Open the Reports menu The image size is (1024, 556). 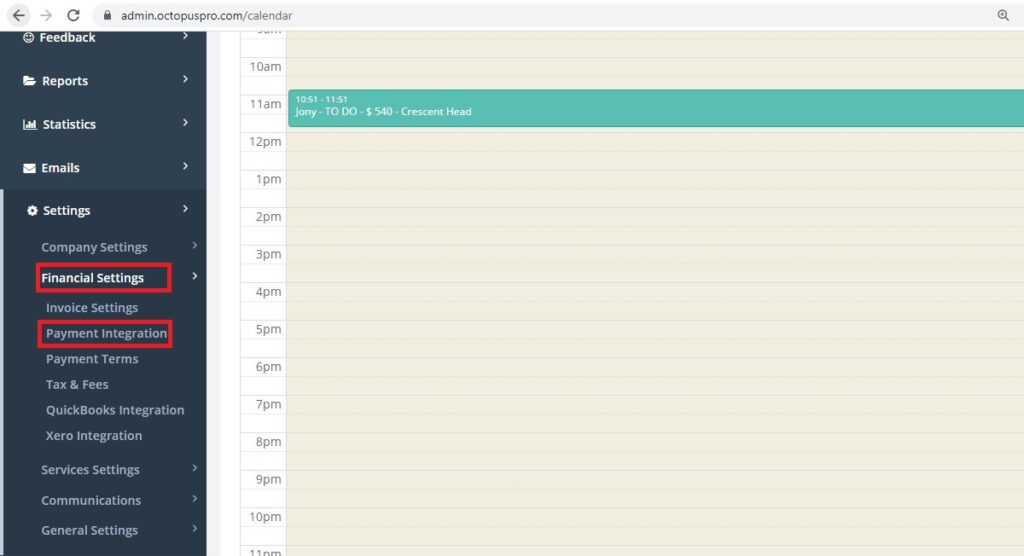(65, 80)
